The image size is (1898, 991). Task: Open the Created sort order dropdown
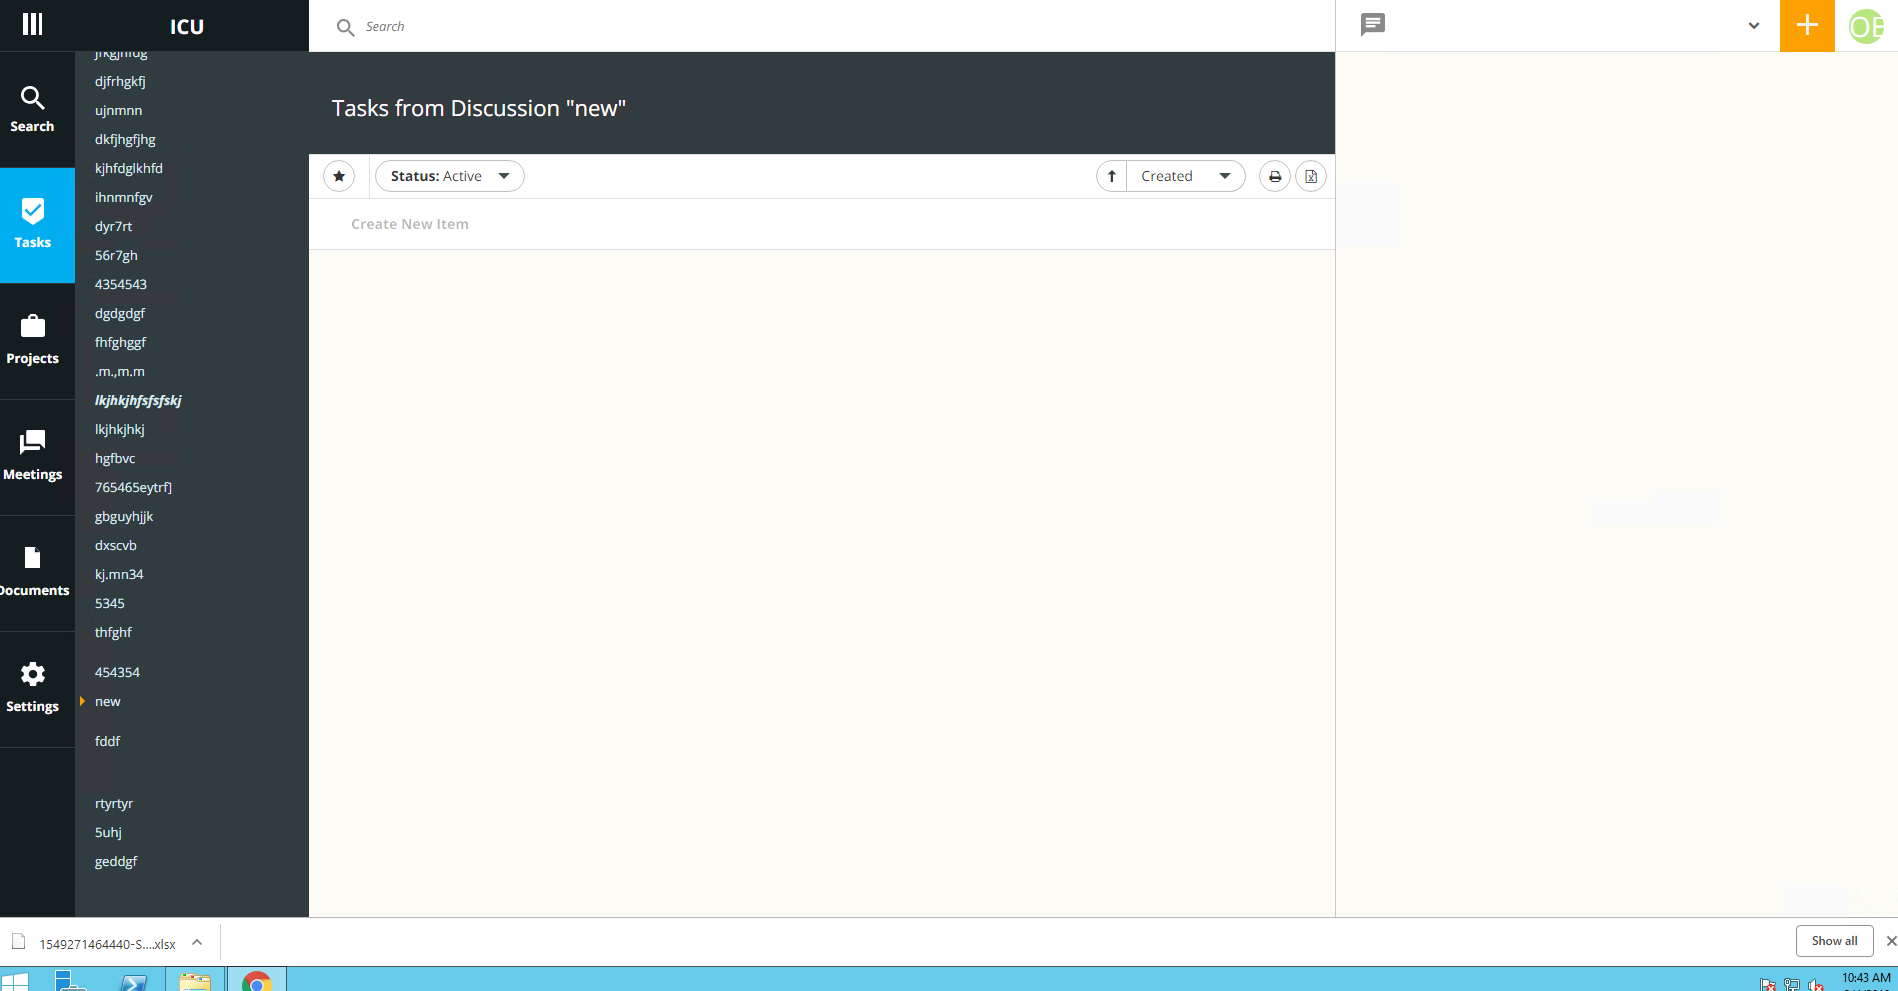(x=1185, y=175)
